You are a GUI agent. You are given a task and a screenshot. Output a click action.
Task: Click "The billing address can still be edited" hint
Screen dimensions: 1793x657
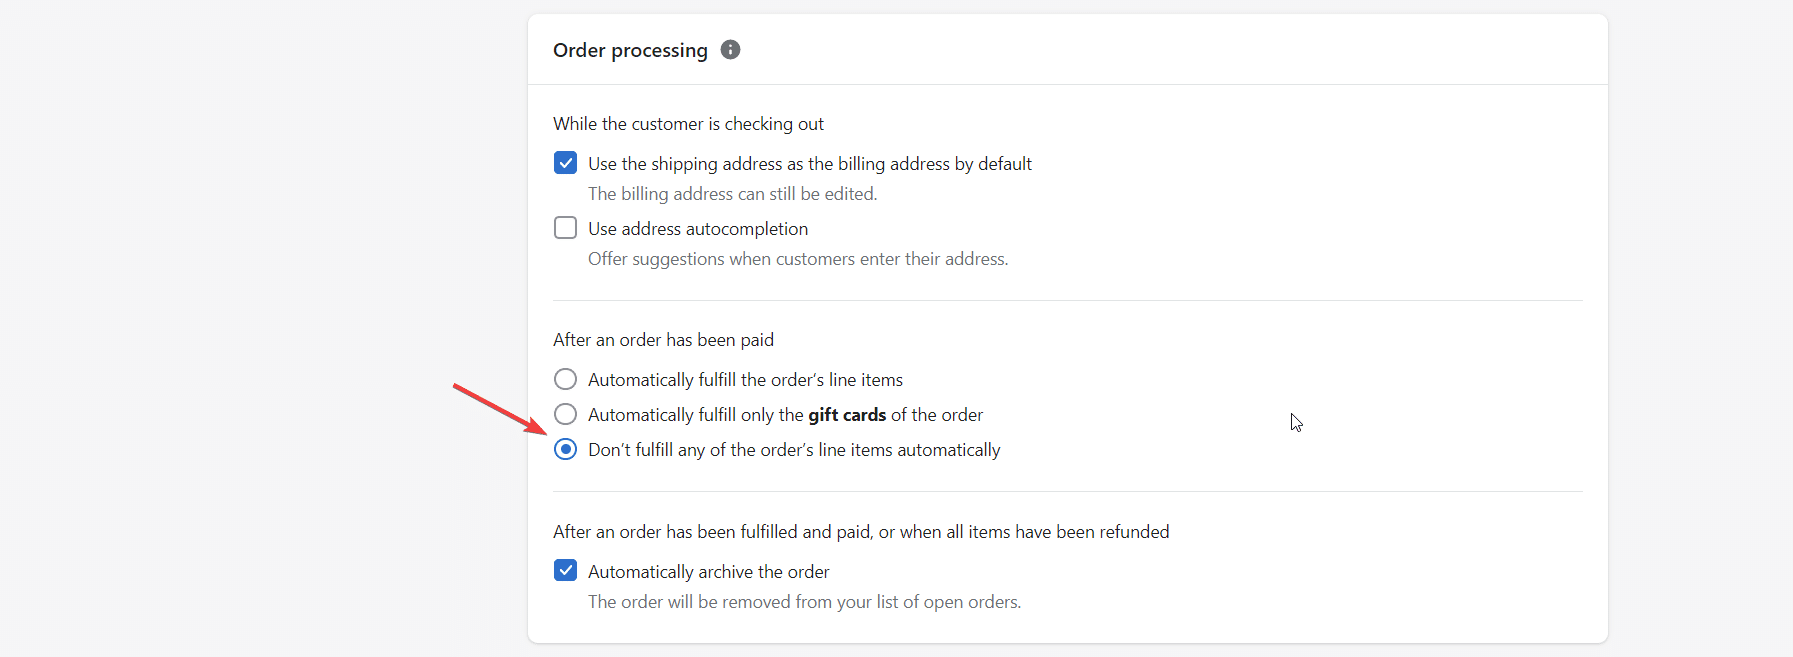(x=732, y=194)
